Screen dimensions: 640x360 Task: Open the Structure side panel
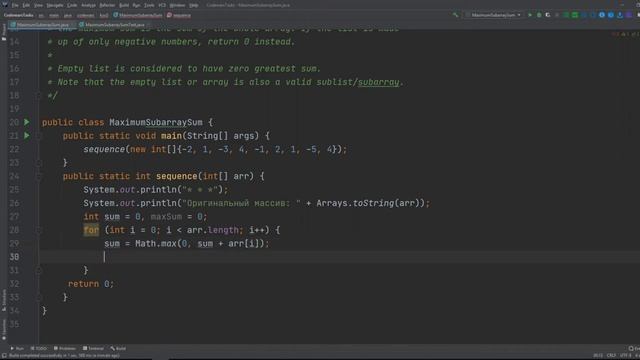(x=4, y=299)
